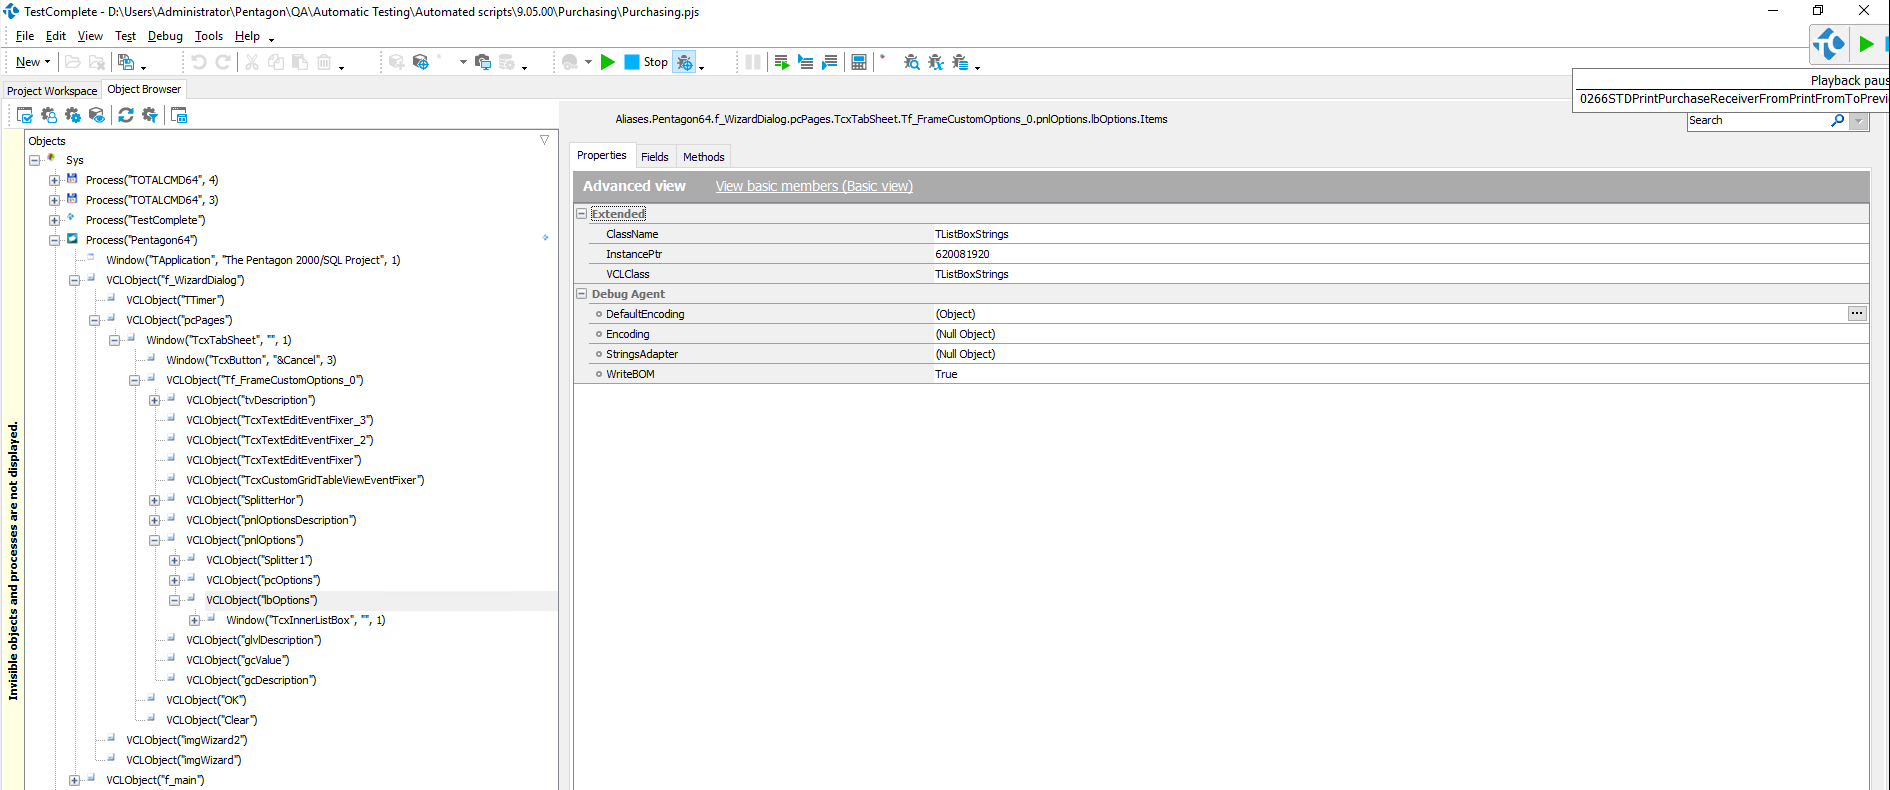Expand the tvDescription tree node

pos(155,400)
